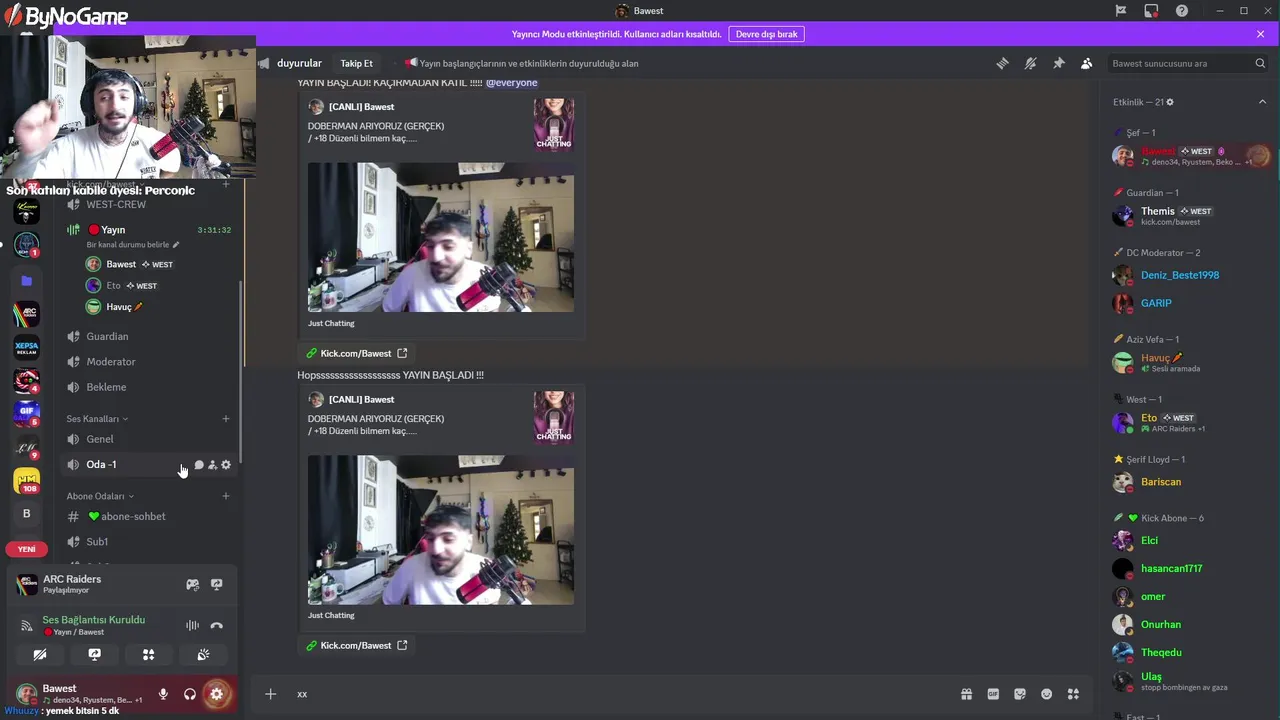
Task: Toggle camera in voice panel
Action: point(40,655)
